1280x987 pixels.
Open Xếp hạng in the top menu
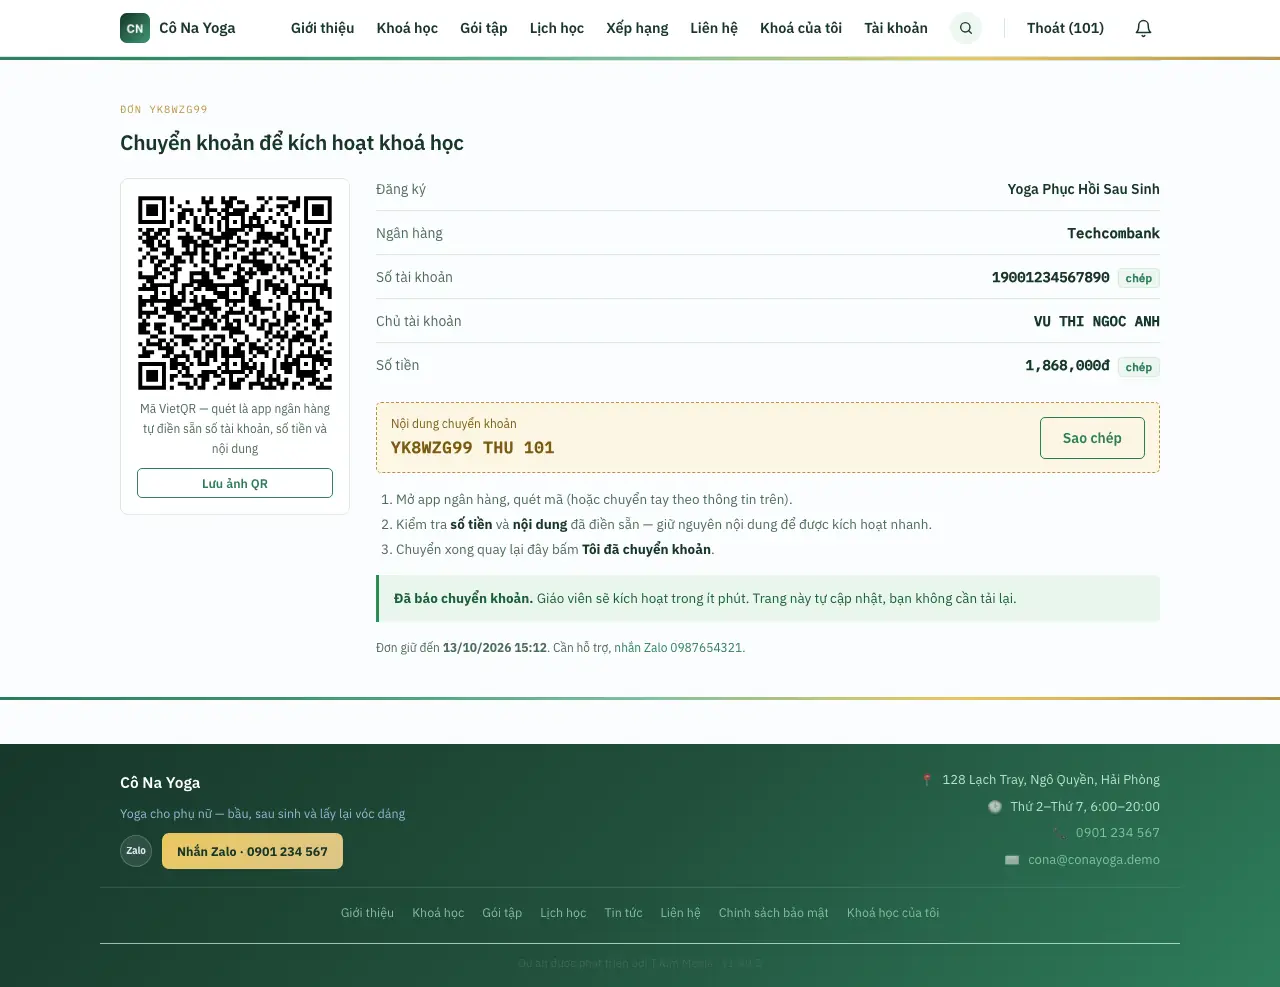click(637, 28)
